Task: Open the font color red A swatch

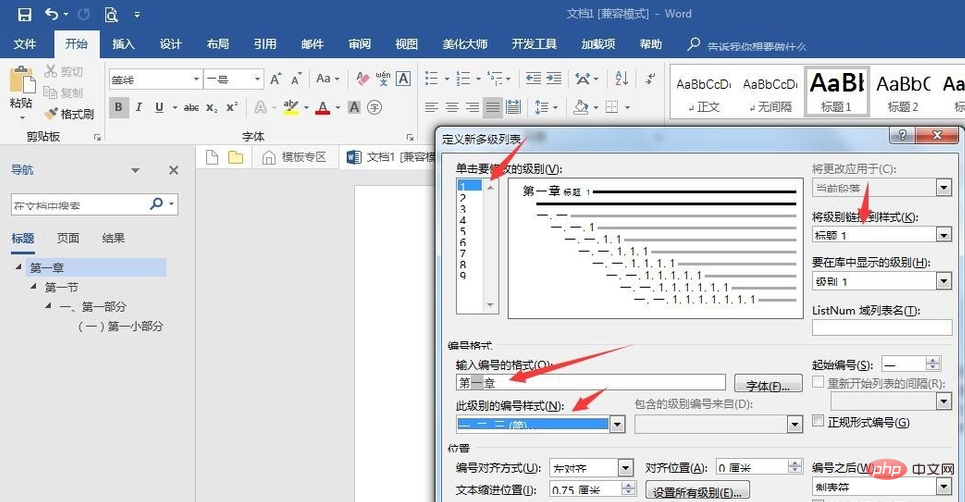Action: (322, 107)
